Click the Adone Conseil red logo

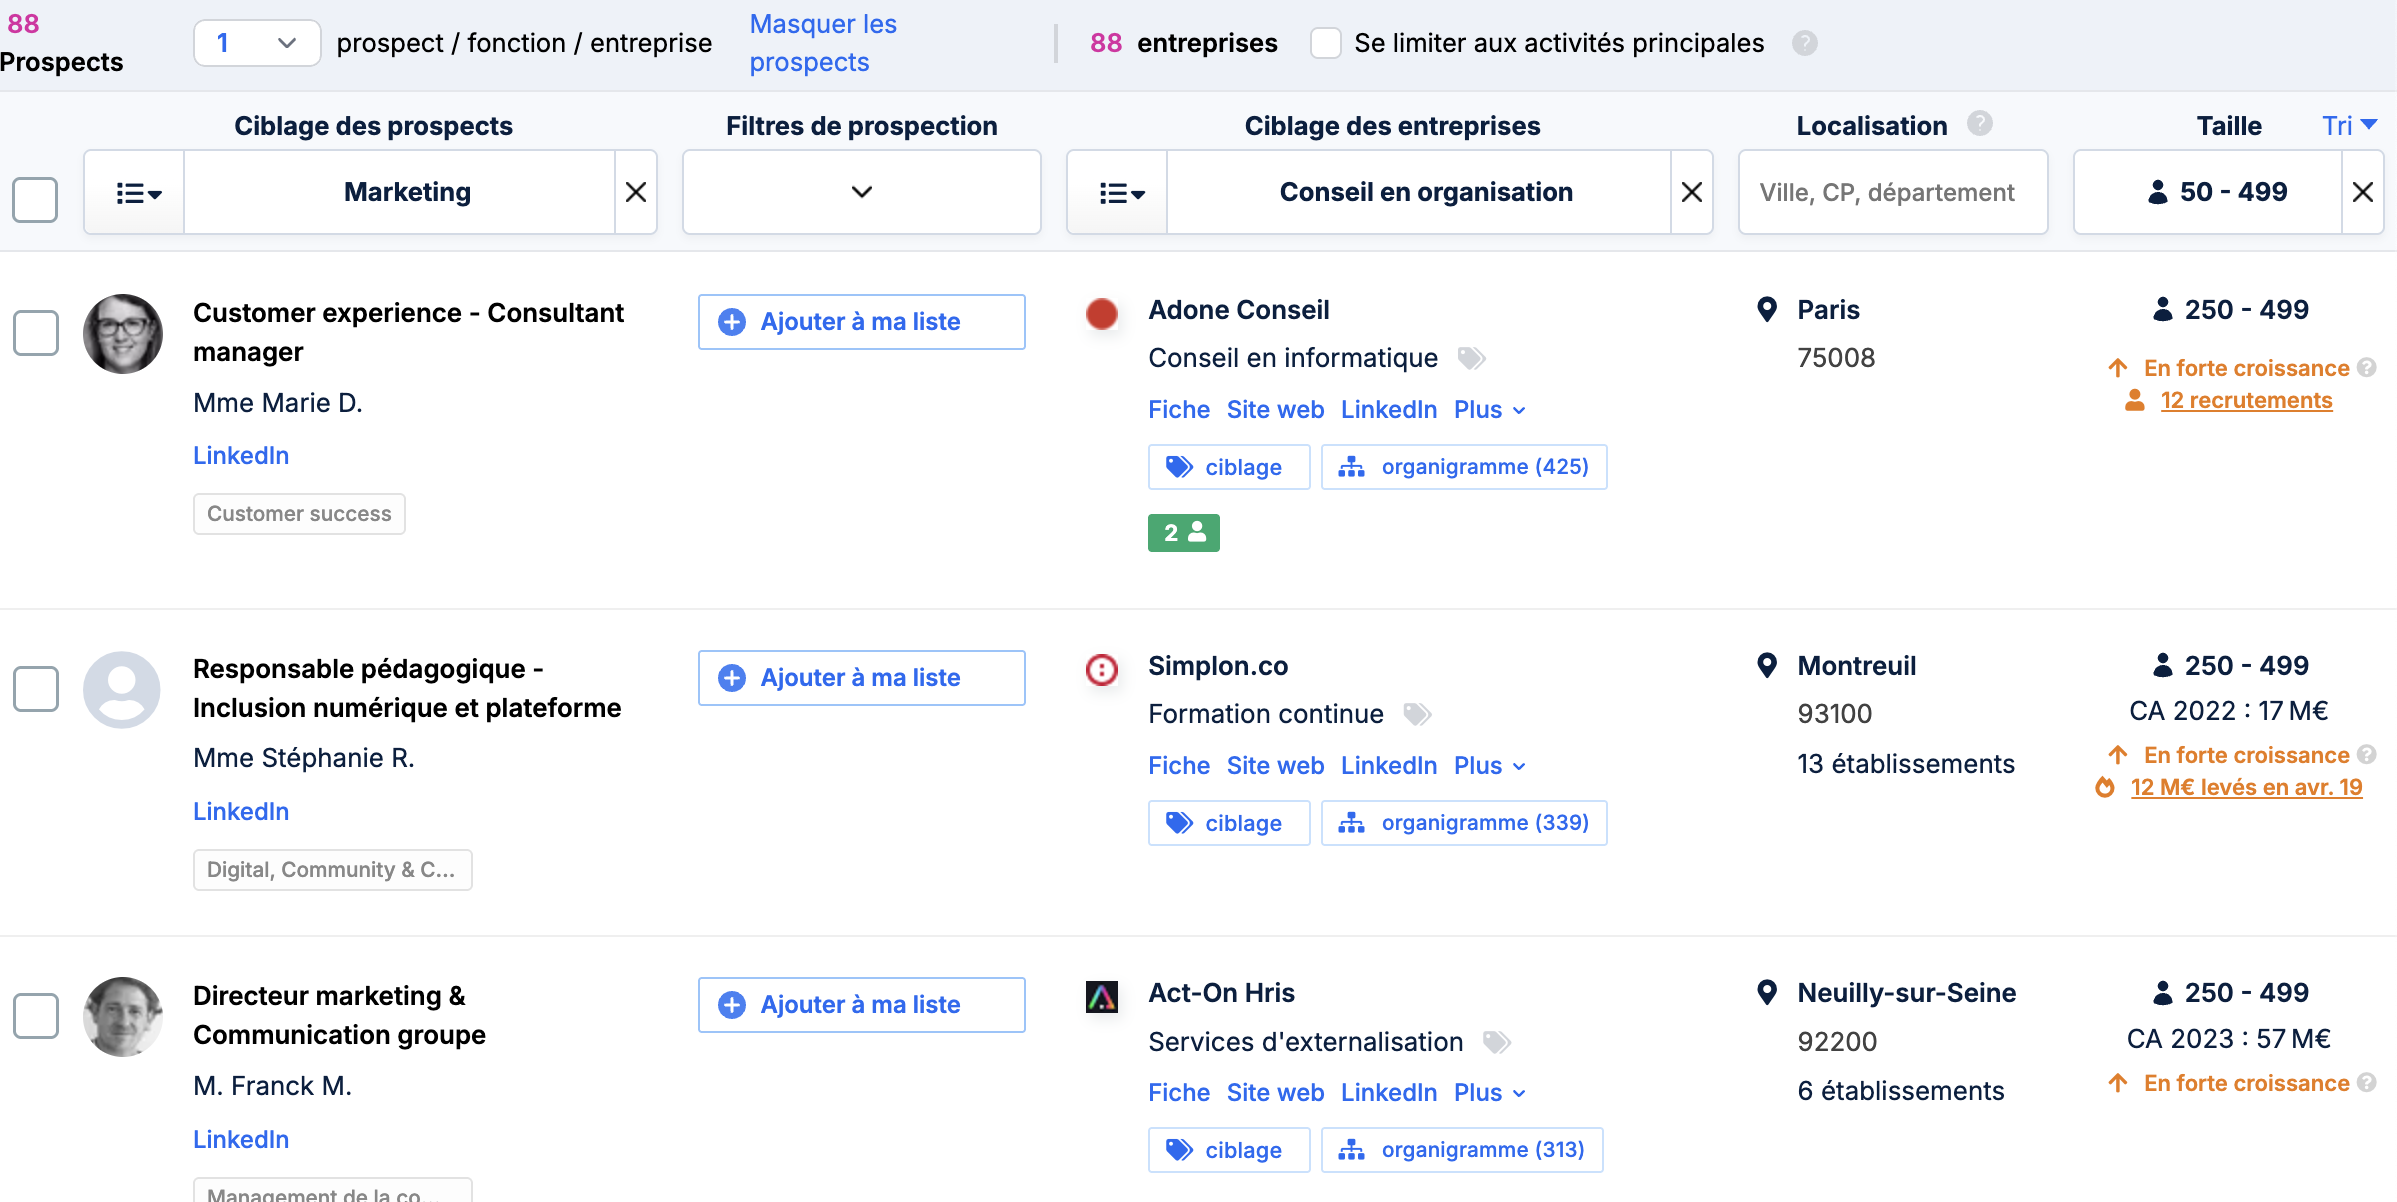pyautogui.click(x=1102, y=314)
